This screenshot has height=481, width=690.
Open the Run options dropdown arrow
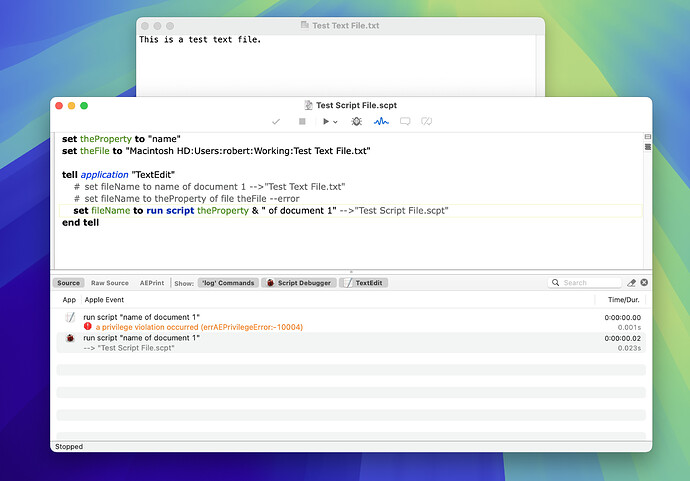point(335,122)
